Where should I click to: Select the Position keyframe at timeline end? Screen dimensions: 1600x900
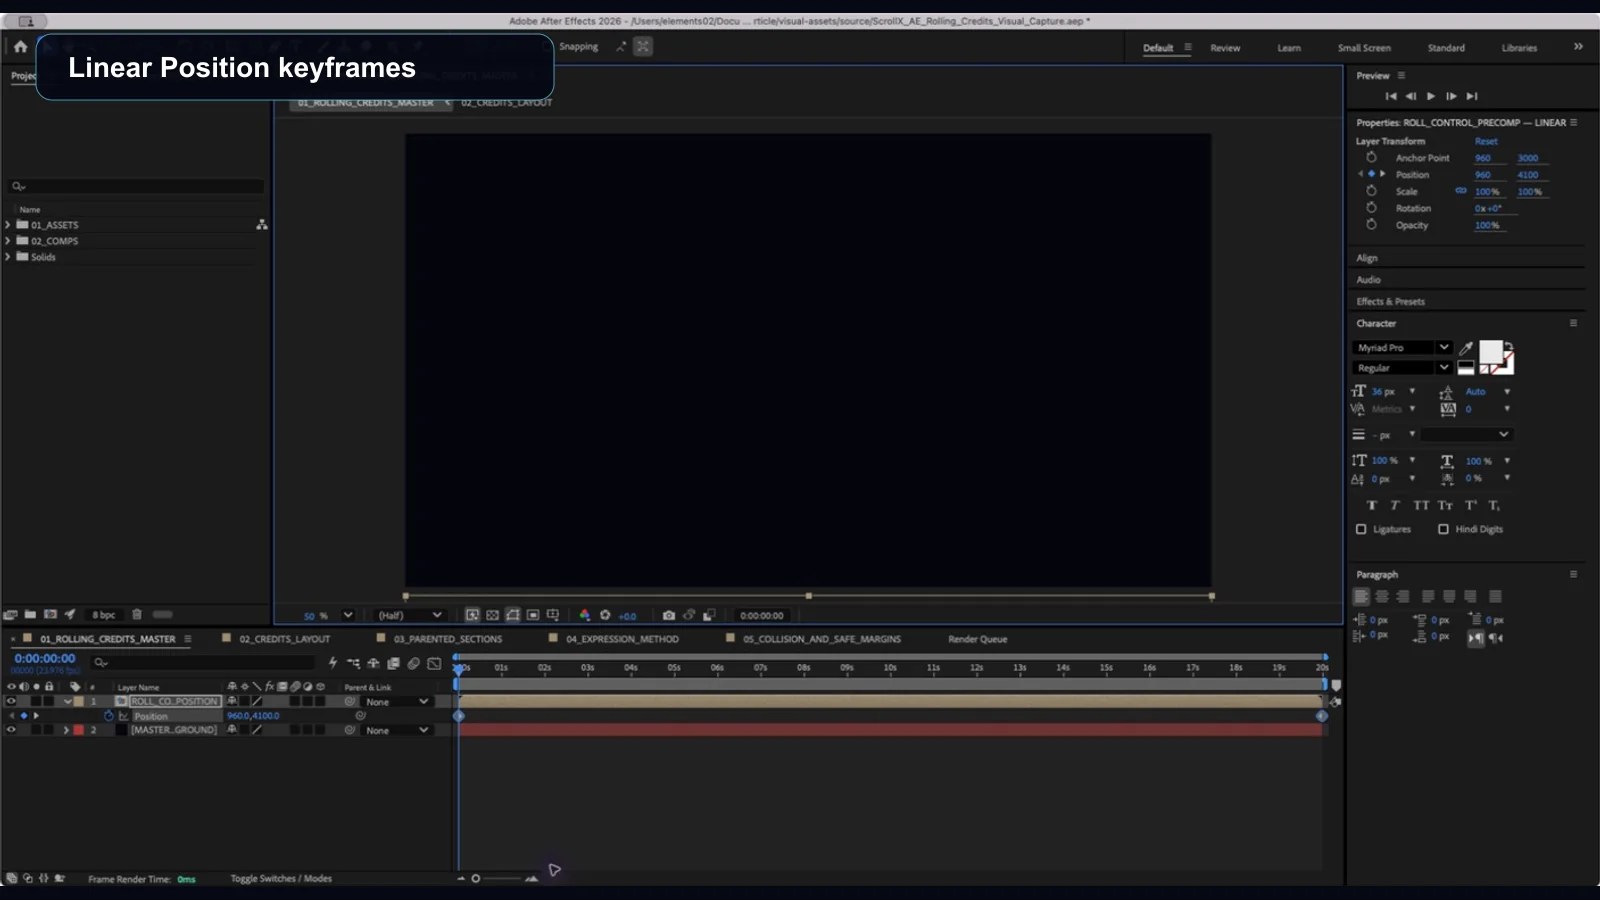click(x=1322, y=716)
